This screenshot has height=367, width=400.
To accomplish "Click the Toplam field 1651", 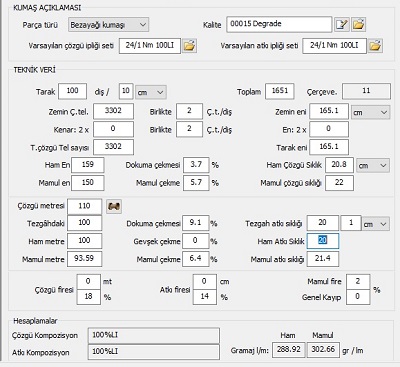I will pyautogui.click(x=280, y=91).
